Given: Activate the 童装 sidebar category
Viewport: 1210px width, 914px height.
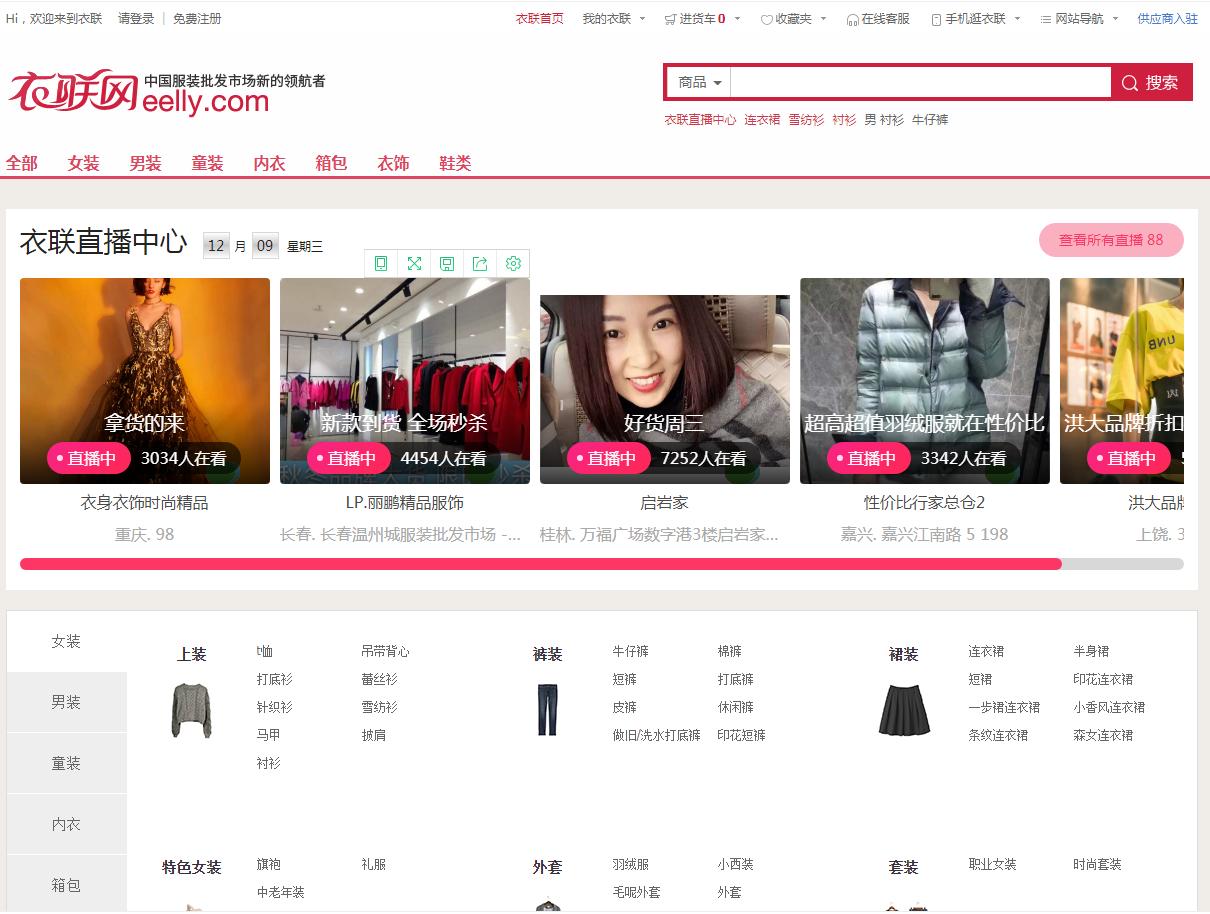Looking at the screenshot, I should [x=66, y=763].
